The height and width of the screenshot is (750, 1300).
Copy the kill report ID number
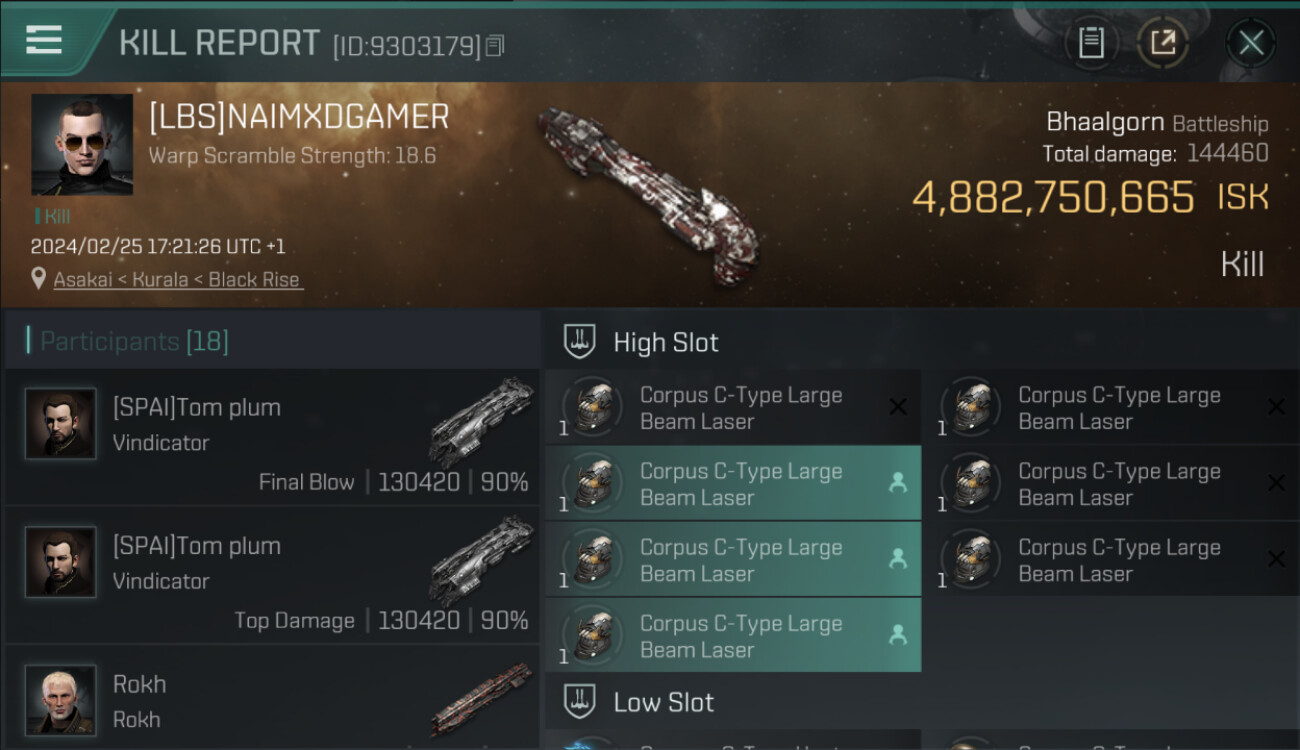(496, 46)
